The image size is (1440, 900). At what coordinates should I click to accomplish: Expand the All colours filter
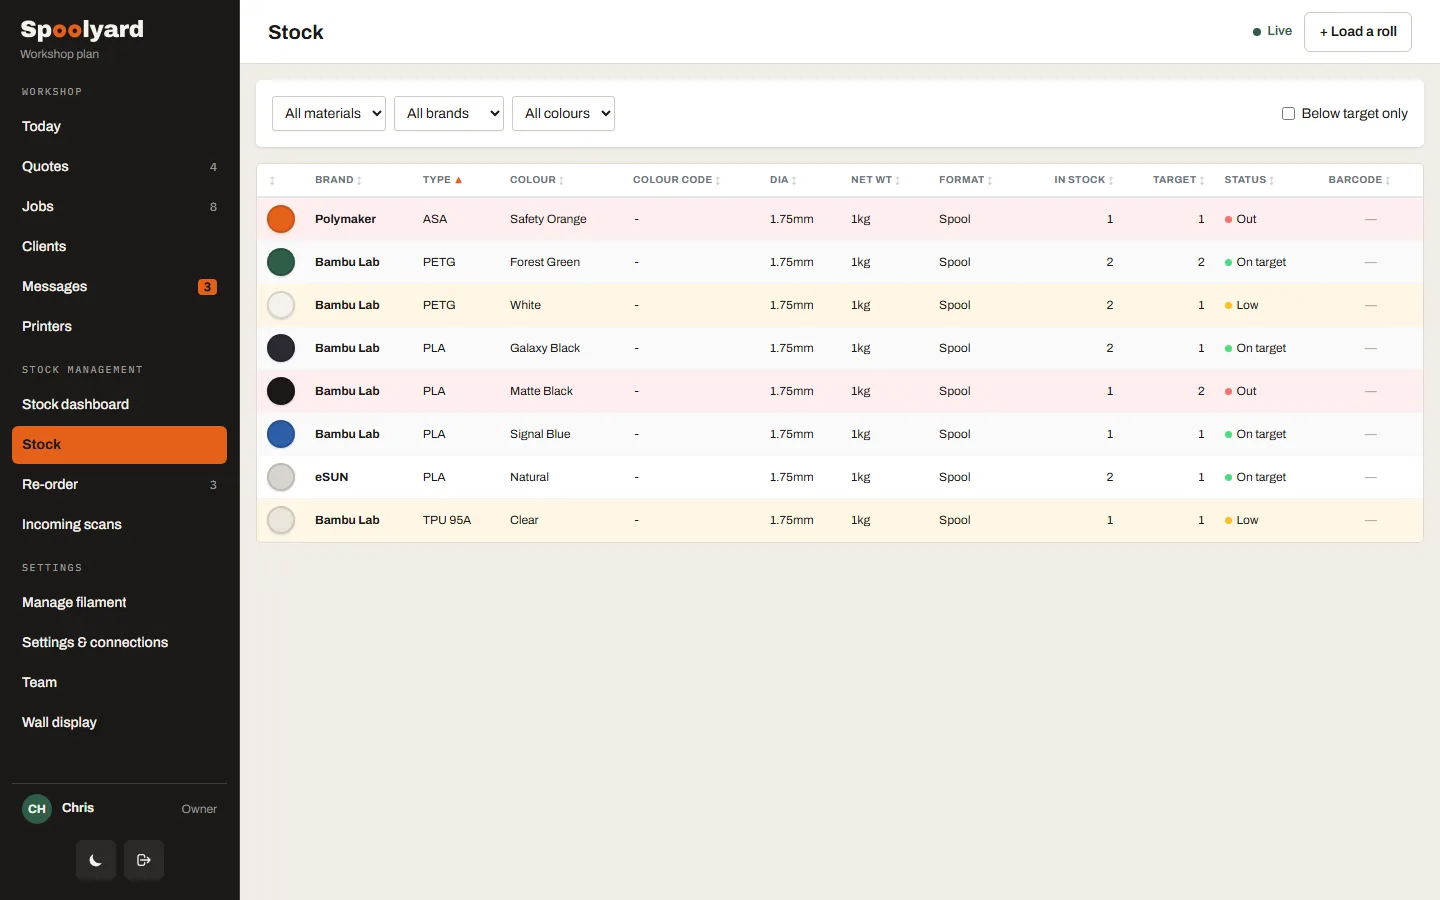point(563,114)
